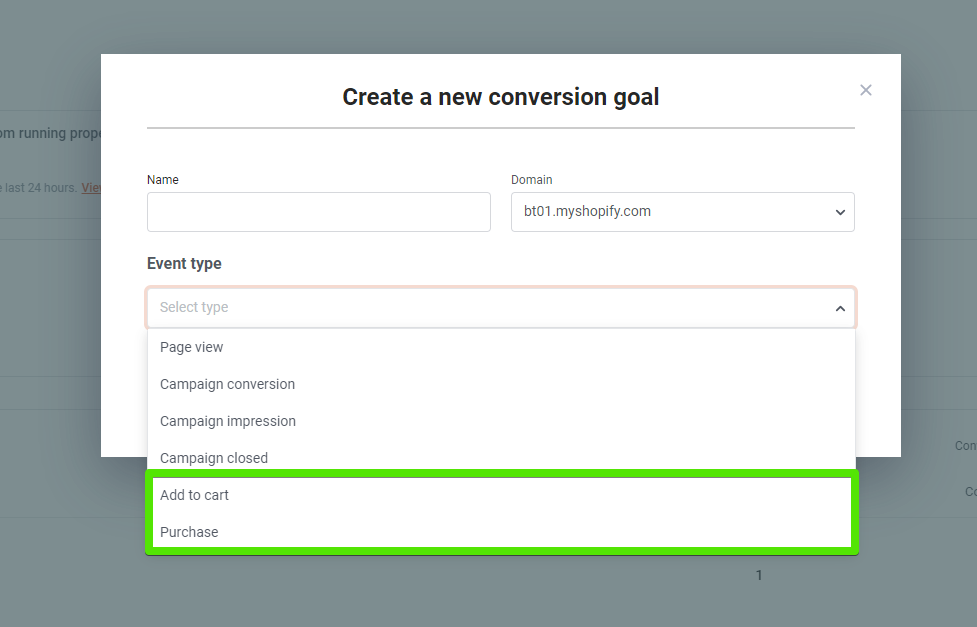Click the Event type collapse chevron
The height and width of the screenshot is (627, 977).
click(840, 309)
